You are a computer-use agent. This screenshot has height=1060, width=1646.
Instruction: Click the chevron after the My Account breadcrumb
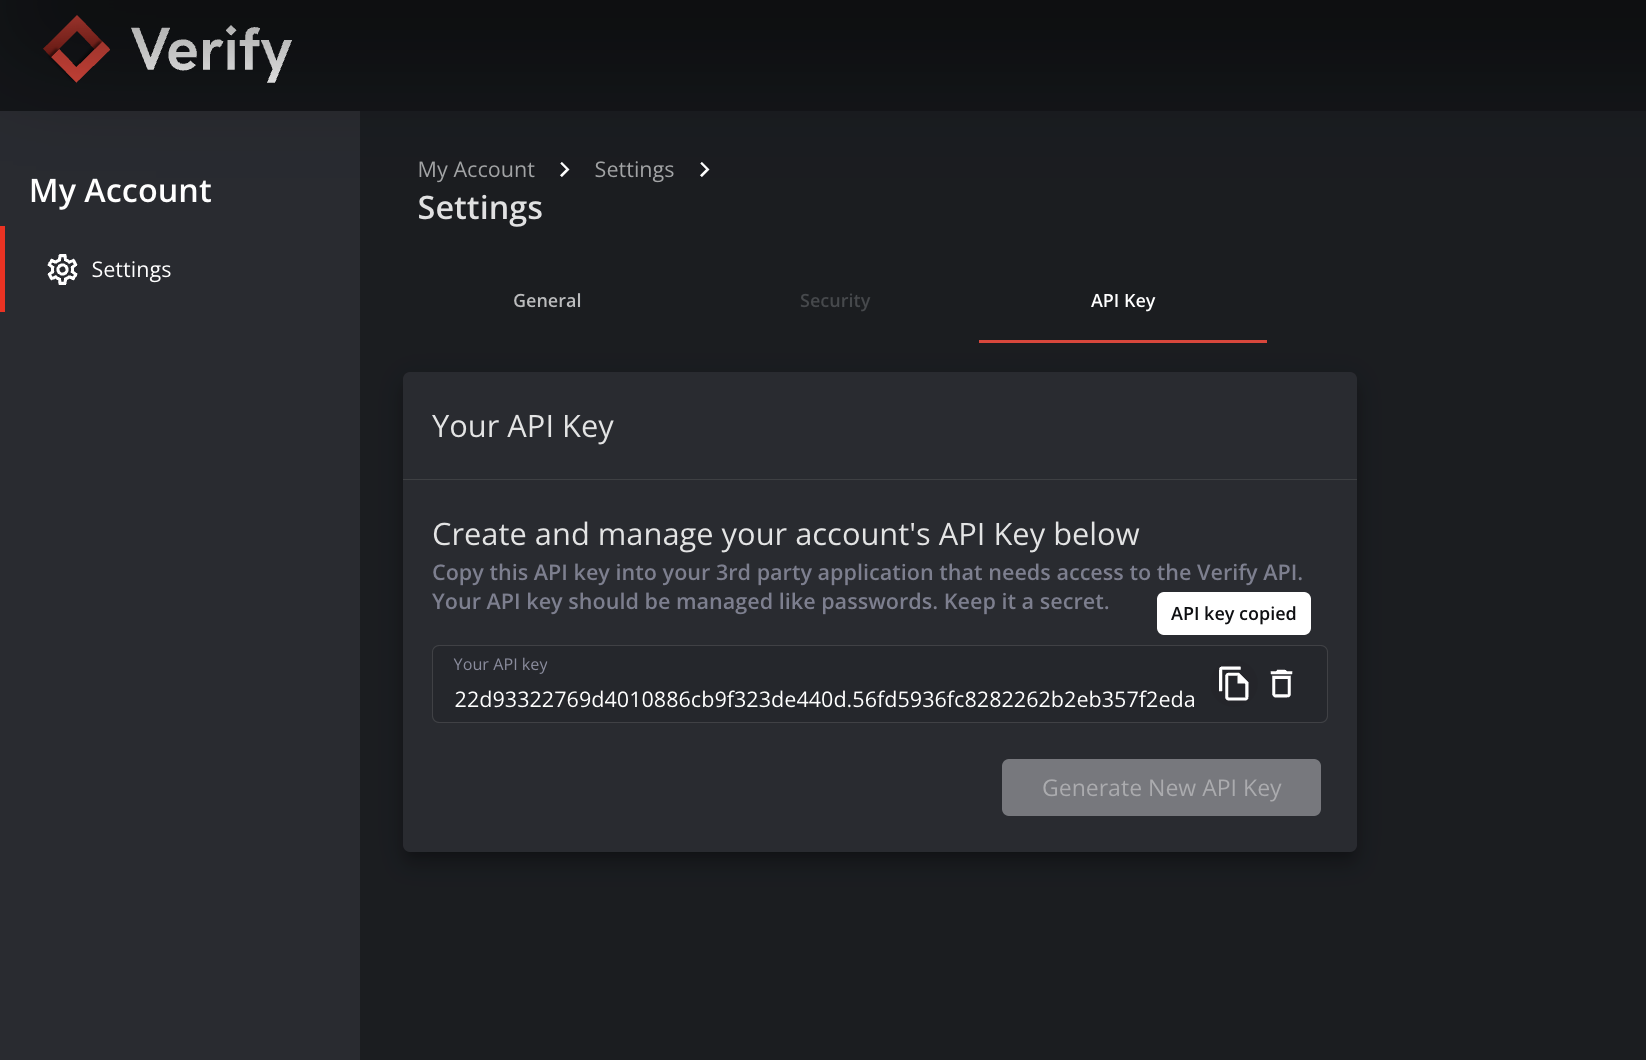pyautogui.click(x=565, y=169)
